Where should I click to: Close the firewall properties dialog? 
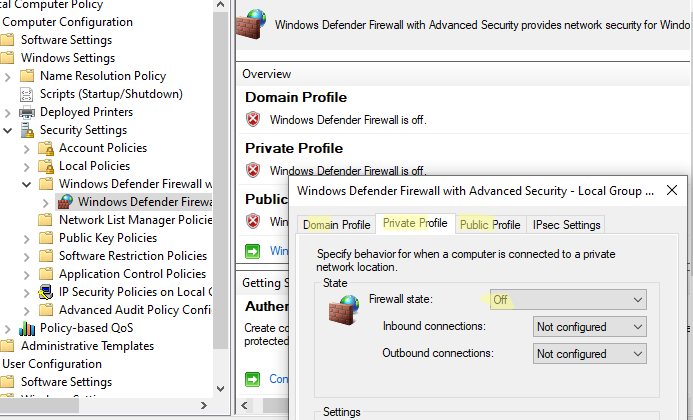coord(672,191)
